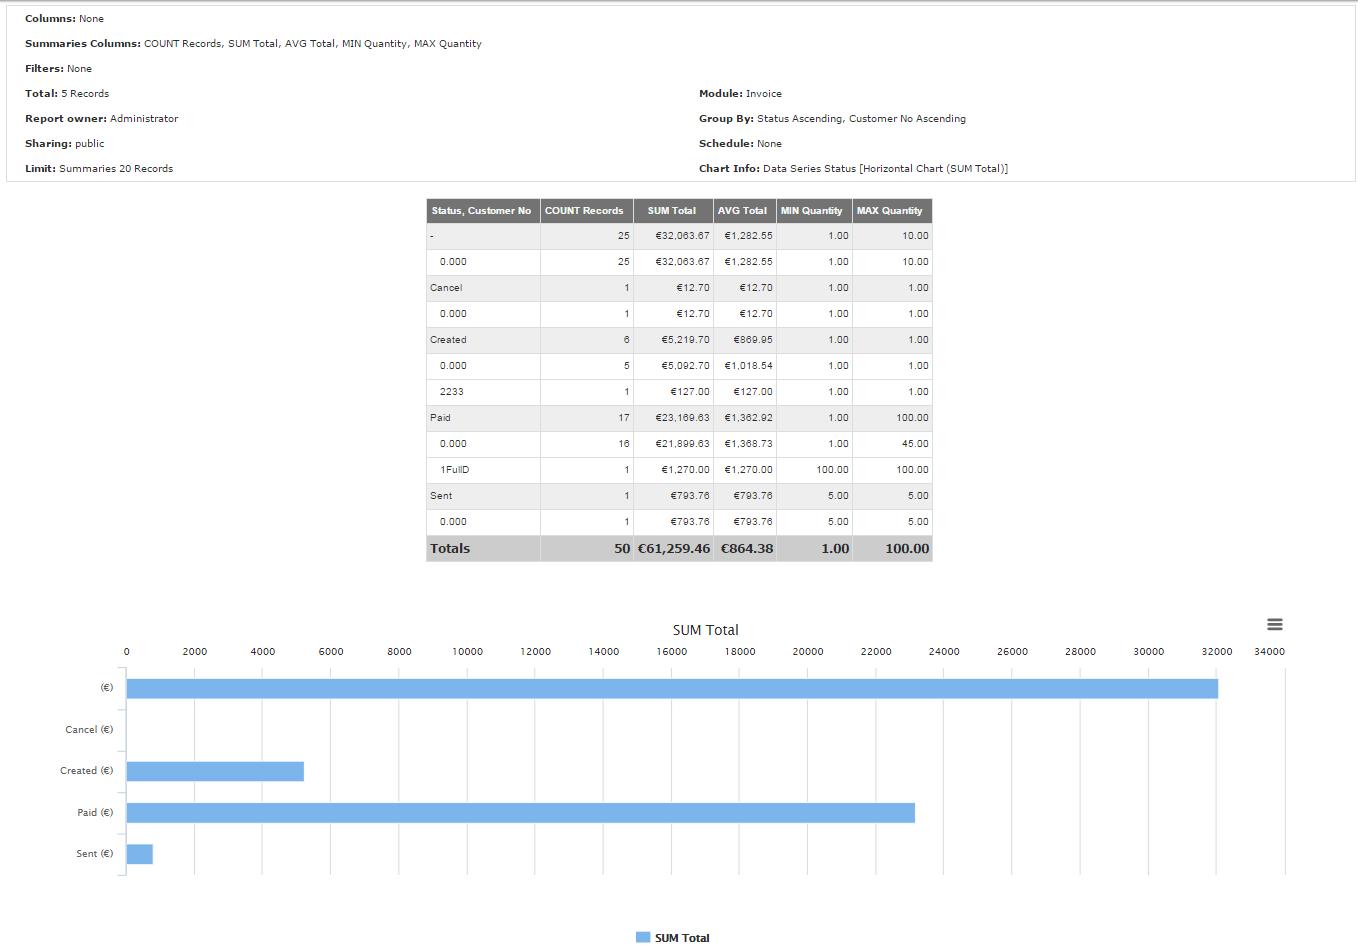Image resolution: width=1358 pixels, height=948 pixels.
Task: Select the COUNT Records column header
Action: click(x=584, y=211)
